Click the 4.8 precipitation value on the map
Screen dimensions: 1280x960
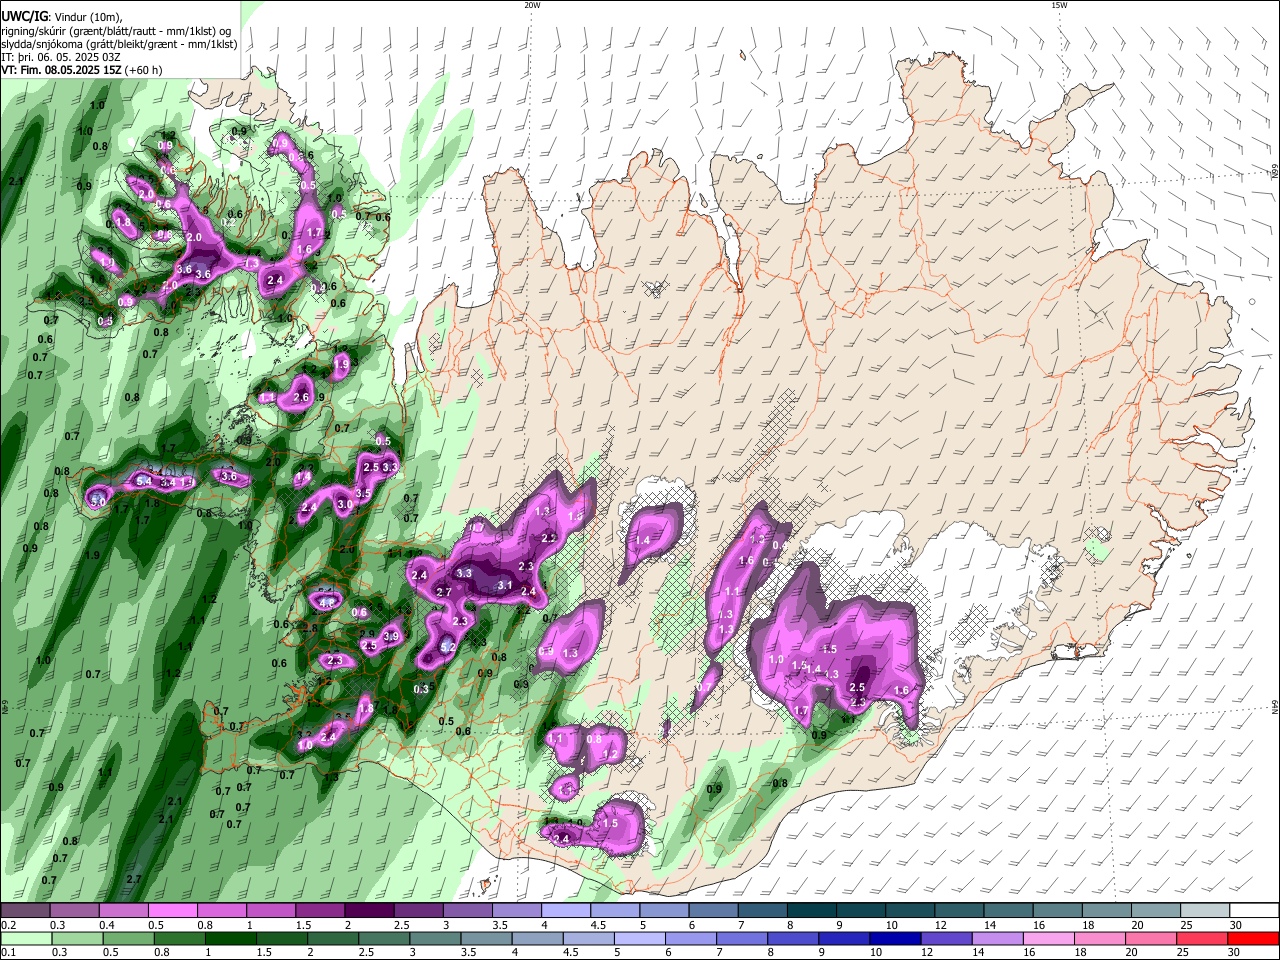(x=326, y=603)
